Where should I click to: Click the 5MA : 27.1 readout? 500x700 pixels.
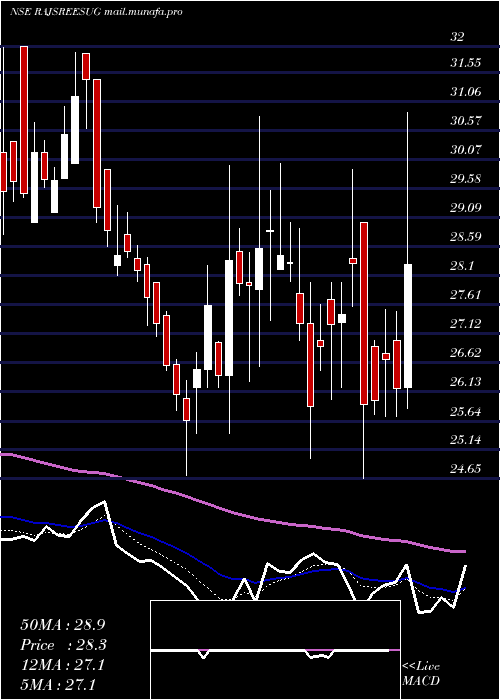coord(58,684)
